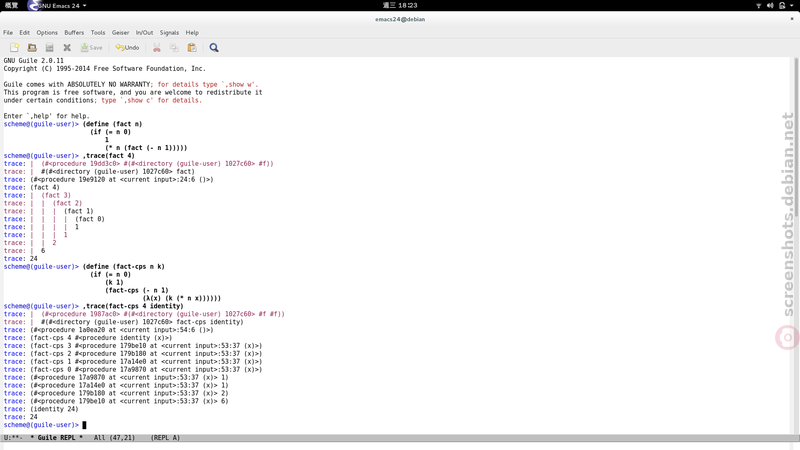Click the Paste clipboard icon
This screenshot has width=800, height=450.
[x=192, y=47]
